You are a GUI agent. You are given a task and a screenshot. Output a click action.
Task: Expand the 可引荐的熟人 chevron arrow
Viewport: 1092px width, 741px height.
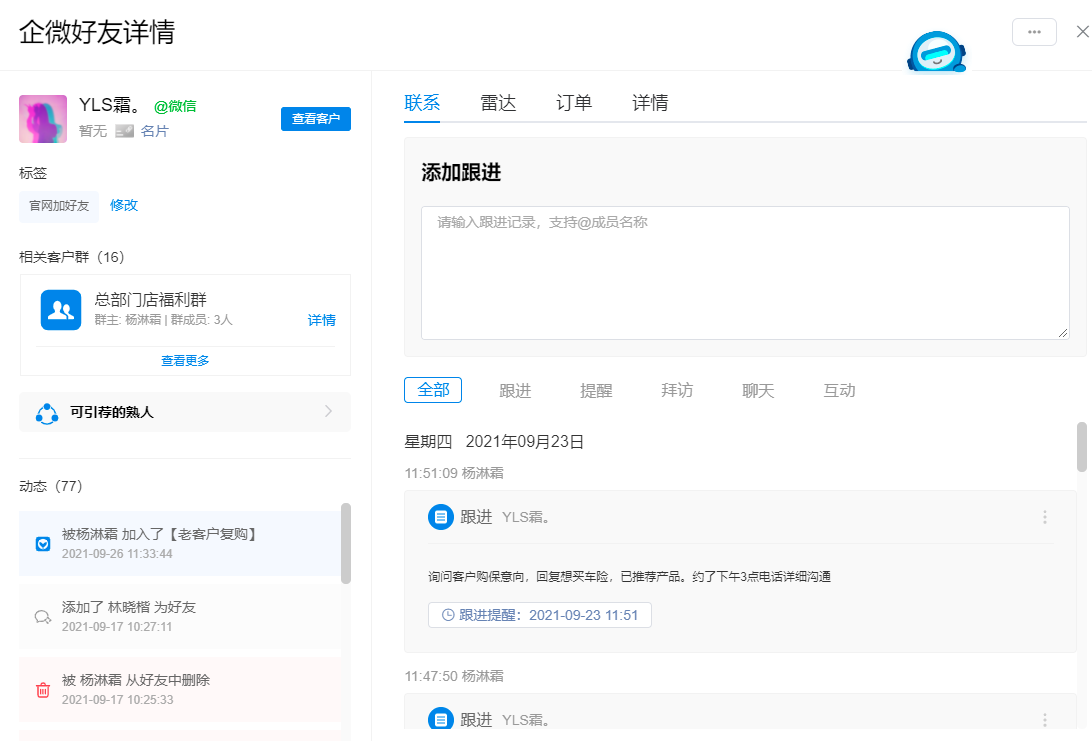point(329,411)
